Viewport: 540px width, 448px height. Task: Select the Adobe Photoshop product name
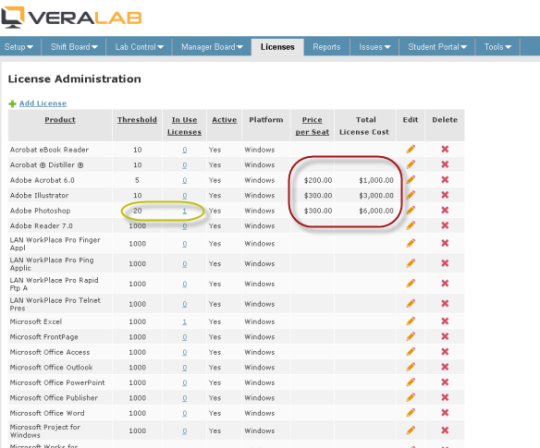[x=40, y=211]
